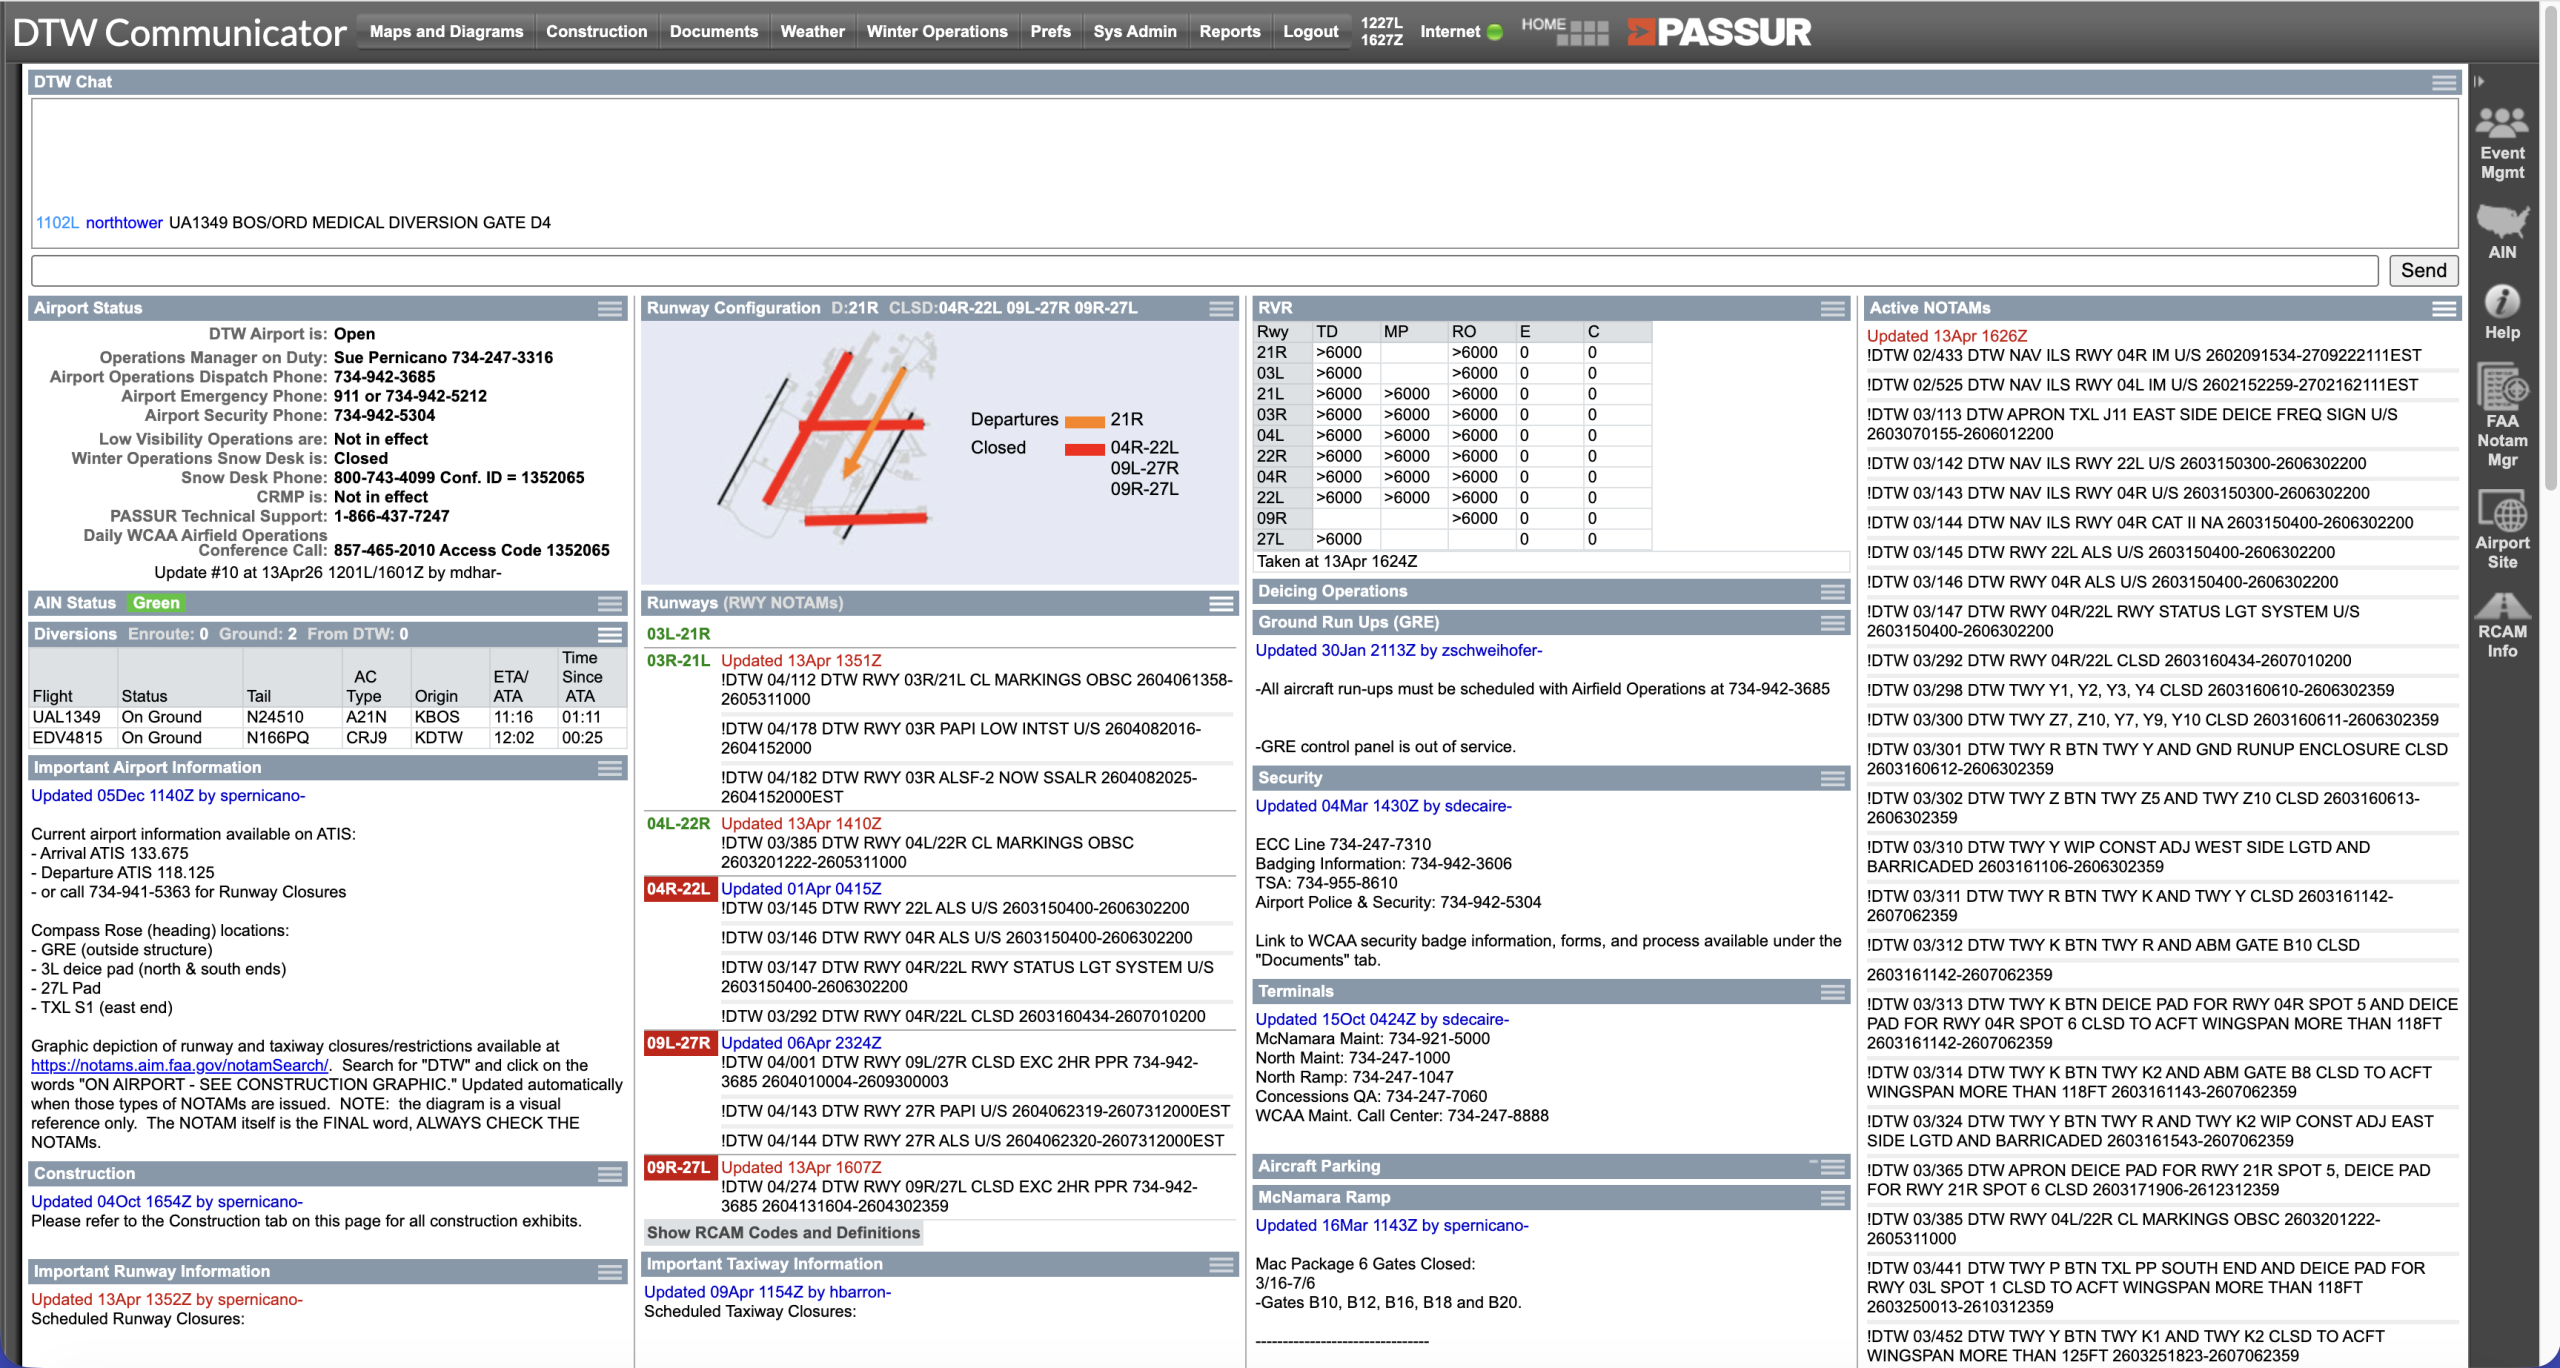Toggle the RVR panel menu icon
The height and width of the screenshot is (1368, 2560).
(1832, 309)
